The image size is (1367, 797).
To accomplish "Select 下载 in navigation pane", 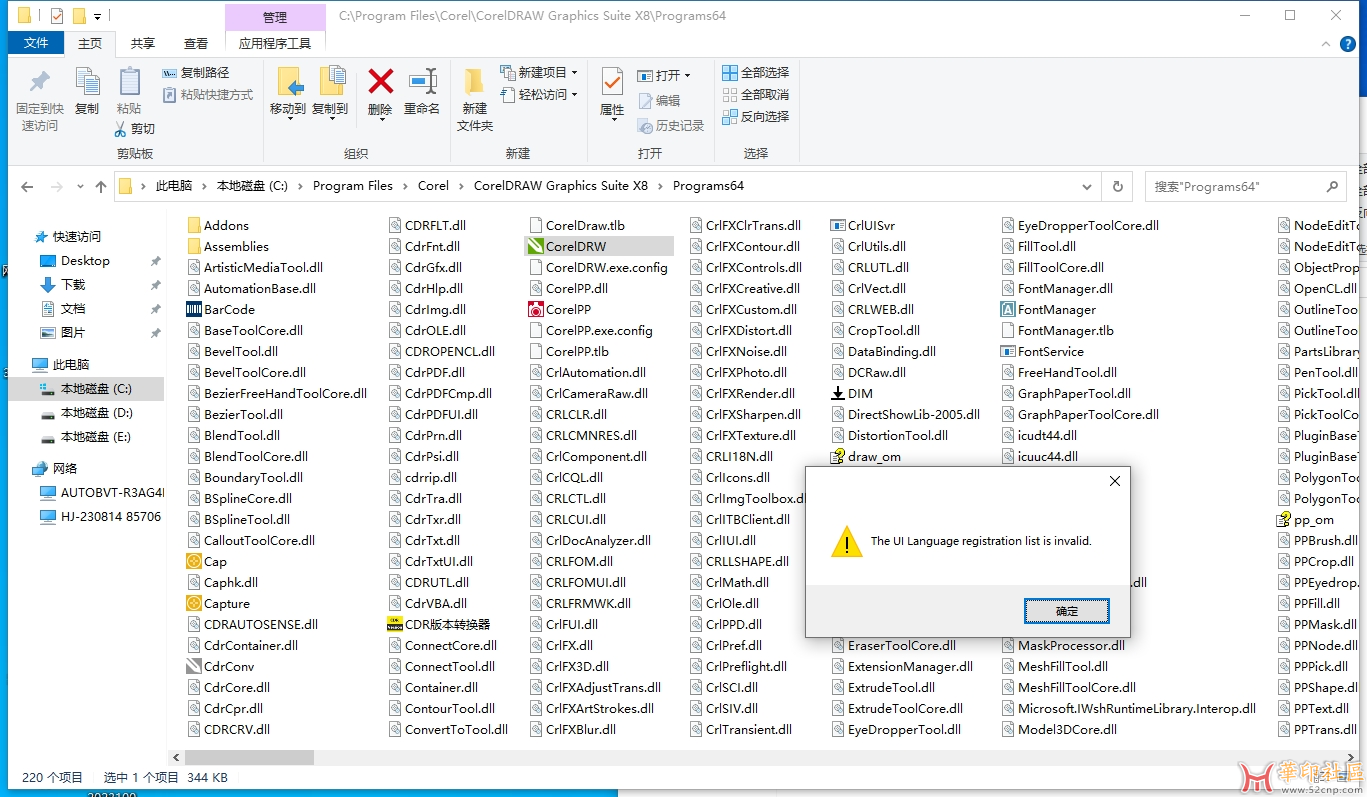I will [73, 285].
